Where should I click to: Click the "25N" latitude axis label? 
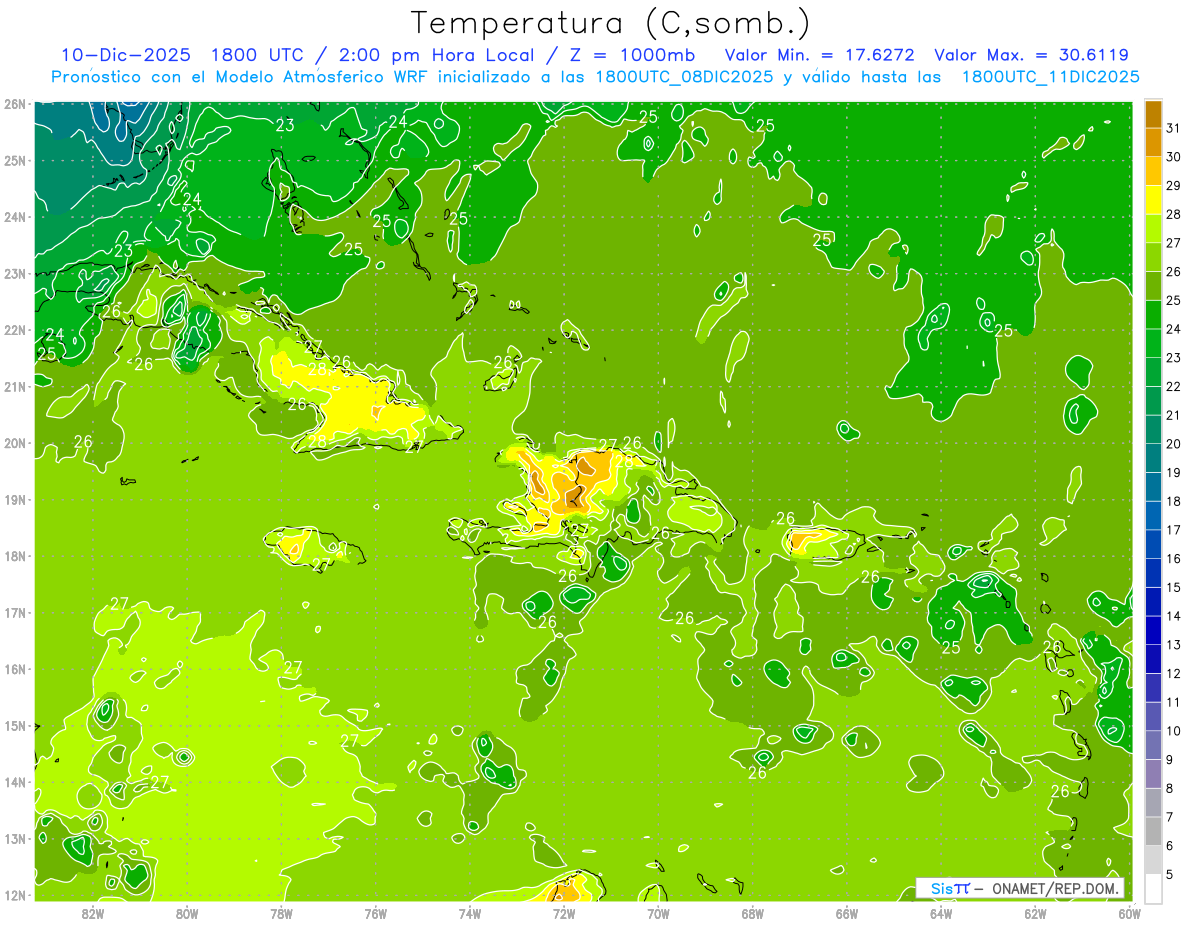click(x=15, y=160)
